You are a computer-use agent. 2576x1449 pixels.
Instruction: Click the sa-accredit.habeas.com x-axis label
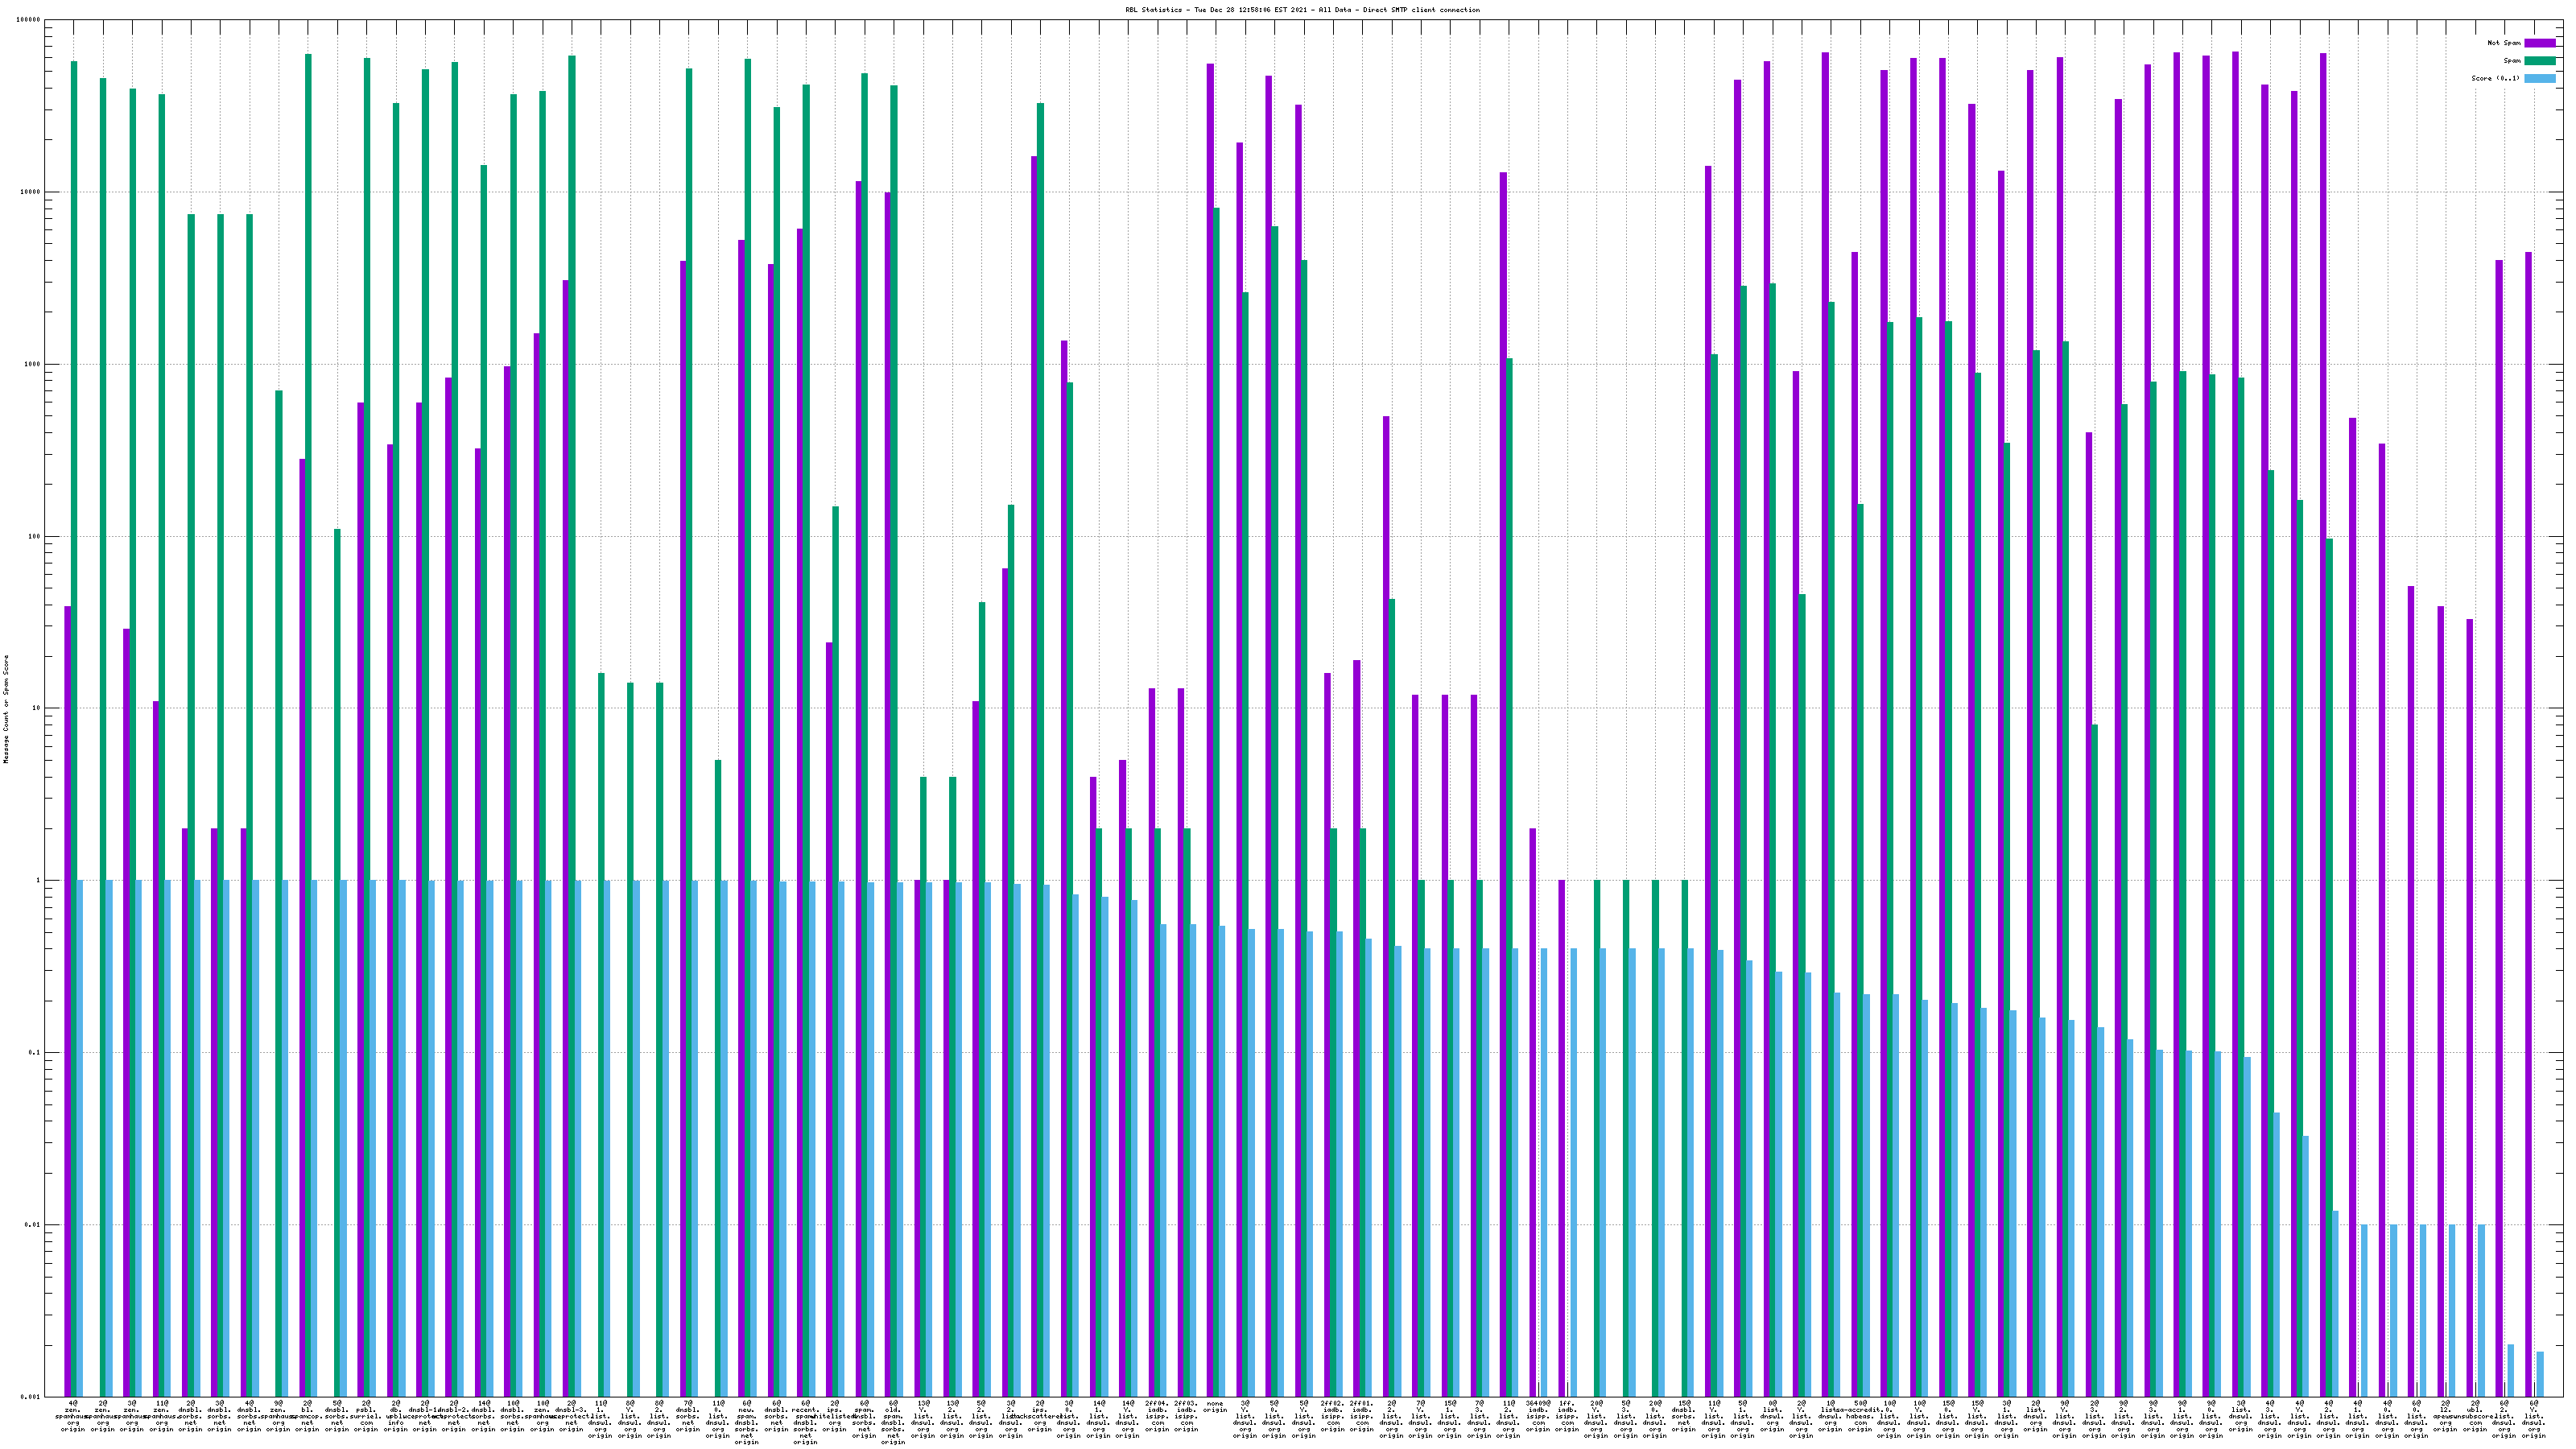click(x=1860, y=1416)
